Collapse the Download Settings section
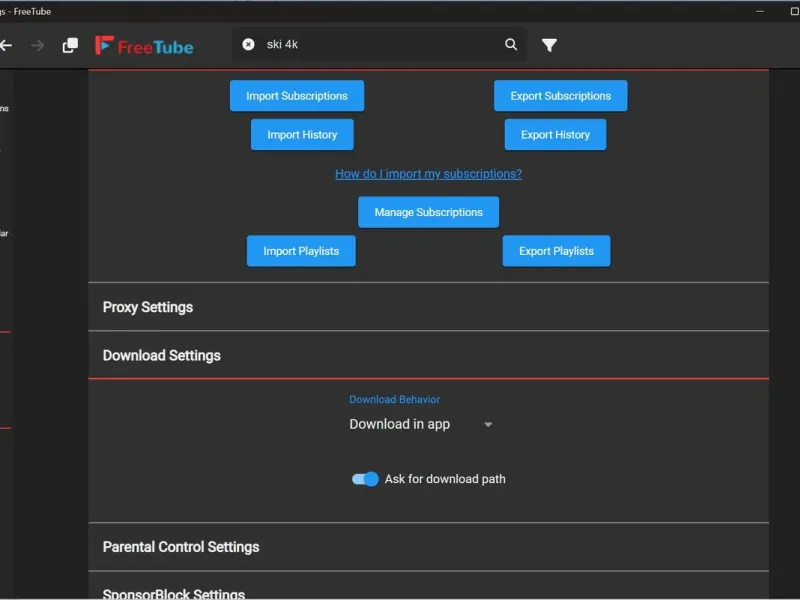Image resolution: width=800 pixels, height=600 pixels. pyautogui.click(x=162, y=355)
